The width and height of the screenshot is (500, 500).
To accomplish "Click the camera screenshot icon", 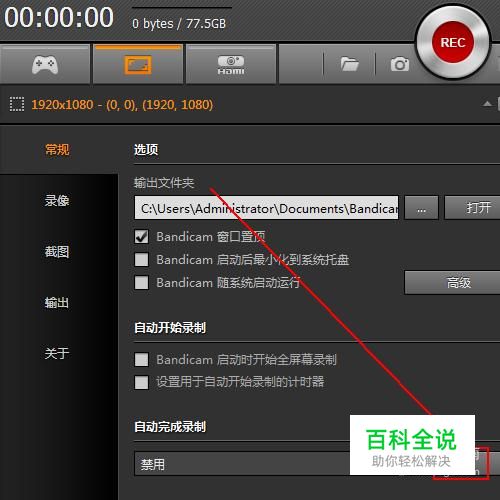I will click(400, 64).
